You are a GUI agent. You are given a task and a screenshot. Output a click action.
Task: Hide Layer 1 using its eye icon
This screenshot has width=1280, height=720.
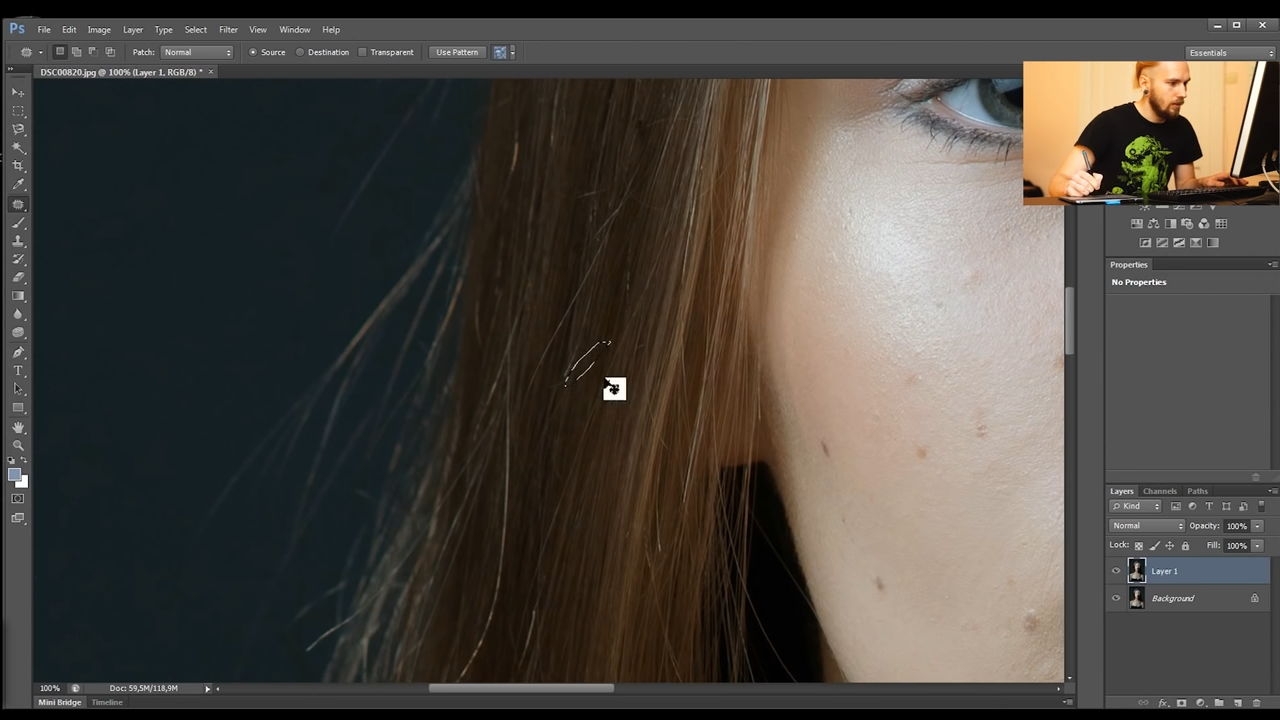tap(1116, 571)
